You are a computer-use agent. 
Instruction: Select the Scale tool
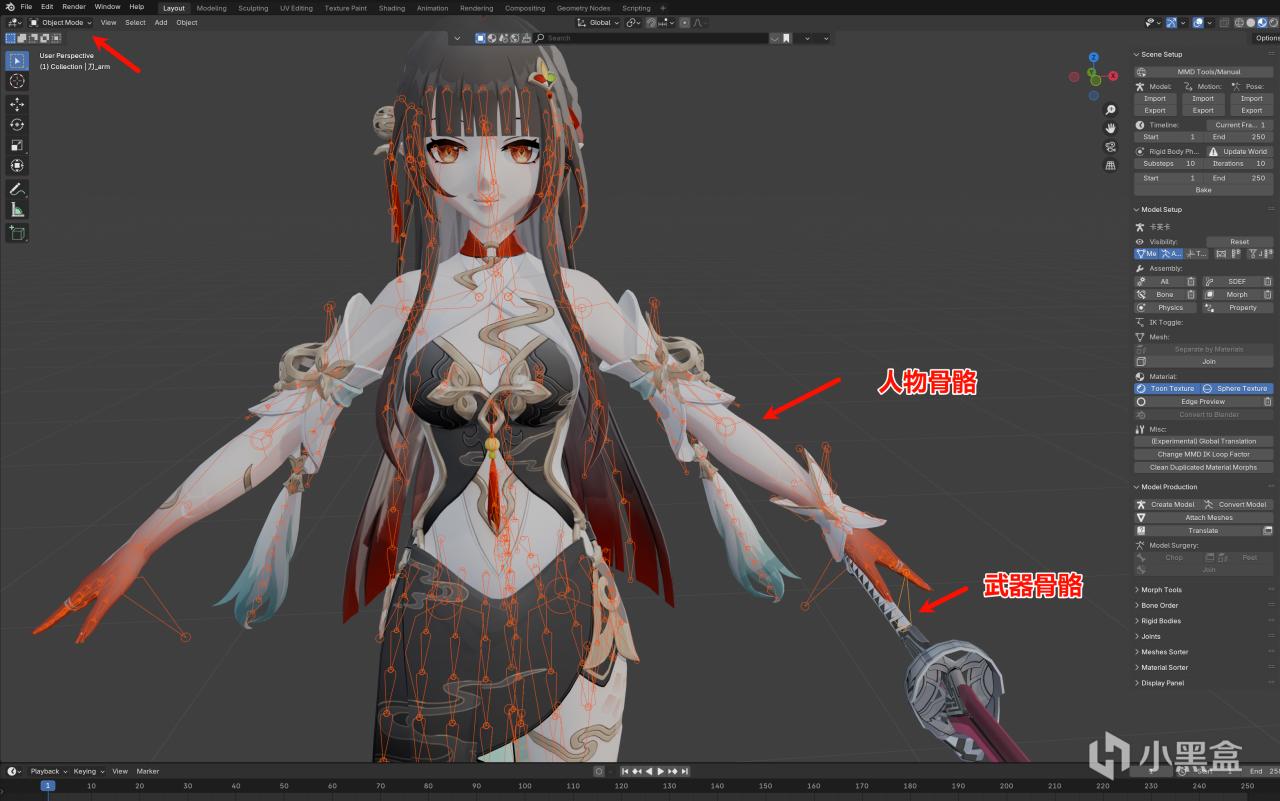click(17, 145)
